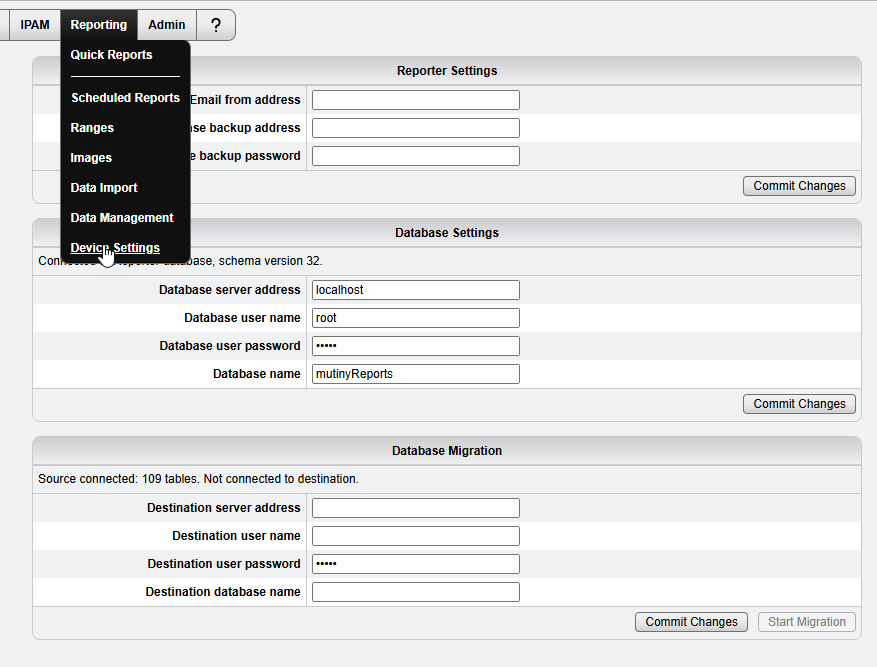Viewport: 877px width, 667px height.
Task: Commit changes in Reporter Settings
Action: pyautogui.click(x=799, y=186)
